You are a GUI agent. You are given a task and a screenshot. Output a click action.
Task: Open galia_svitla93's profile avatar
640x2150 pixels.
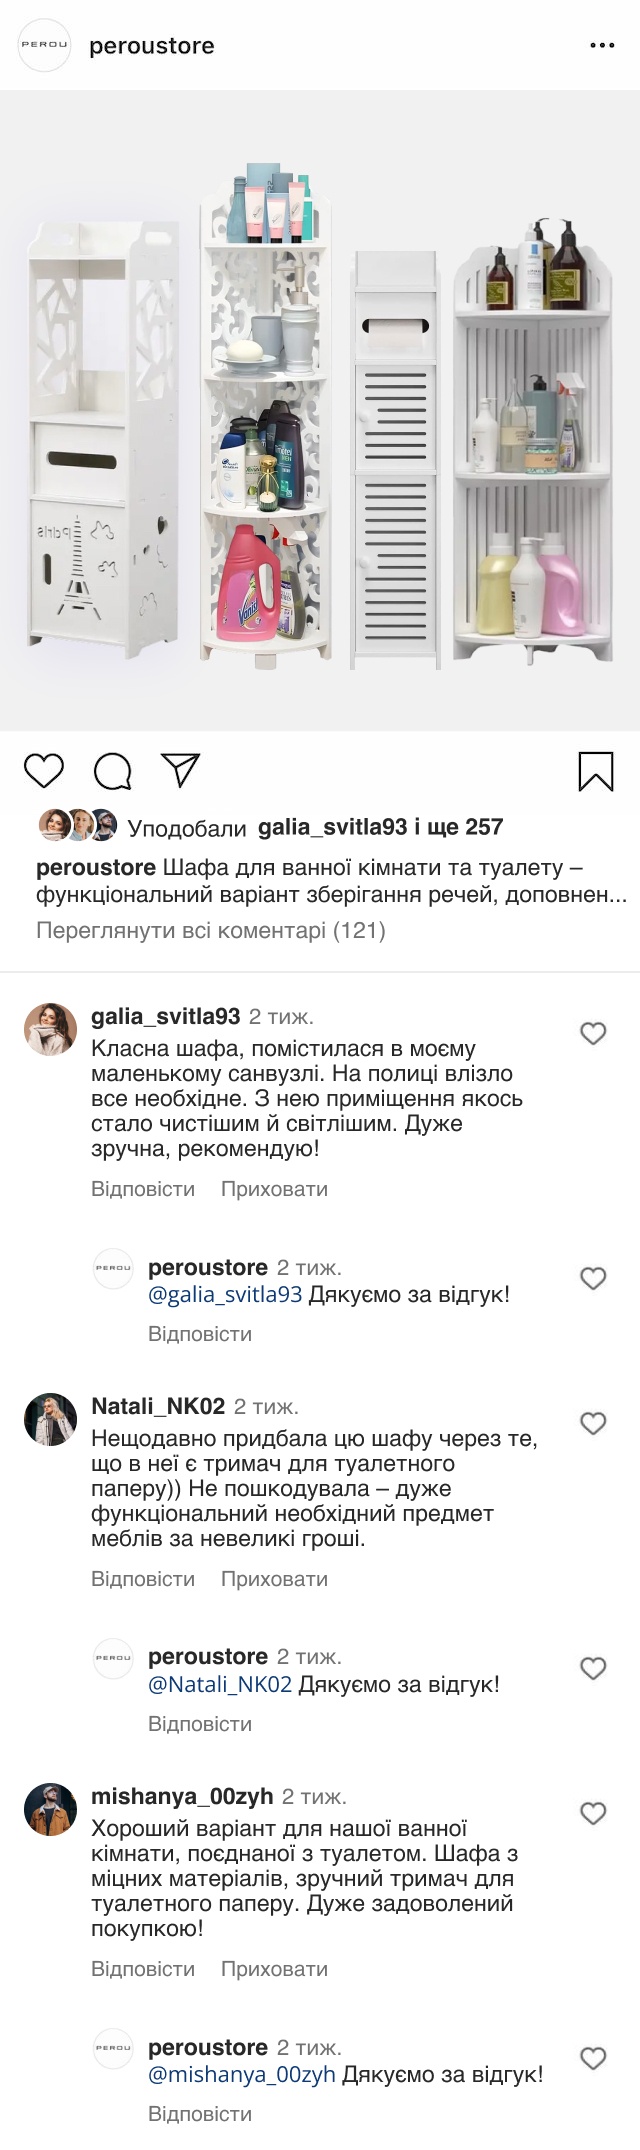coord(50,1029)
